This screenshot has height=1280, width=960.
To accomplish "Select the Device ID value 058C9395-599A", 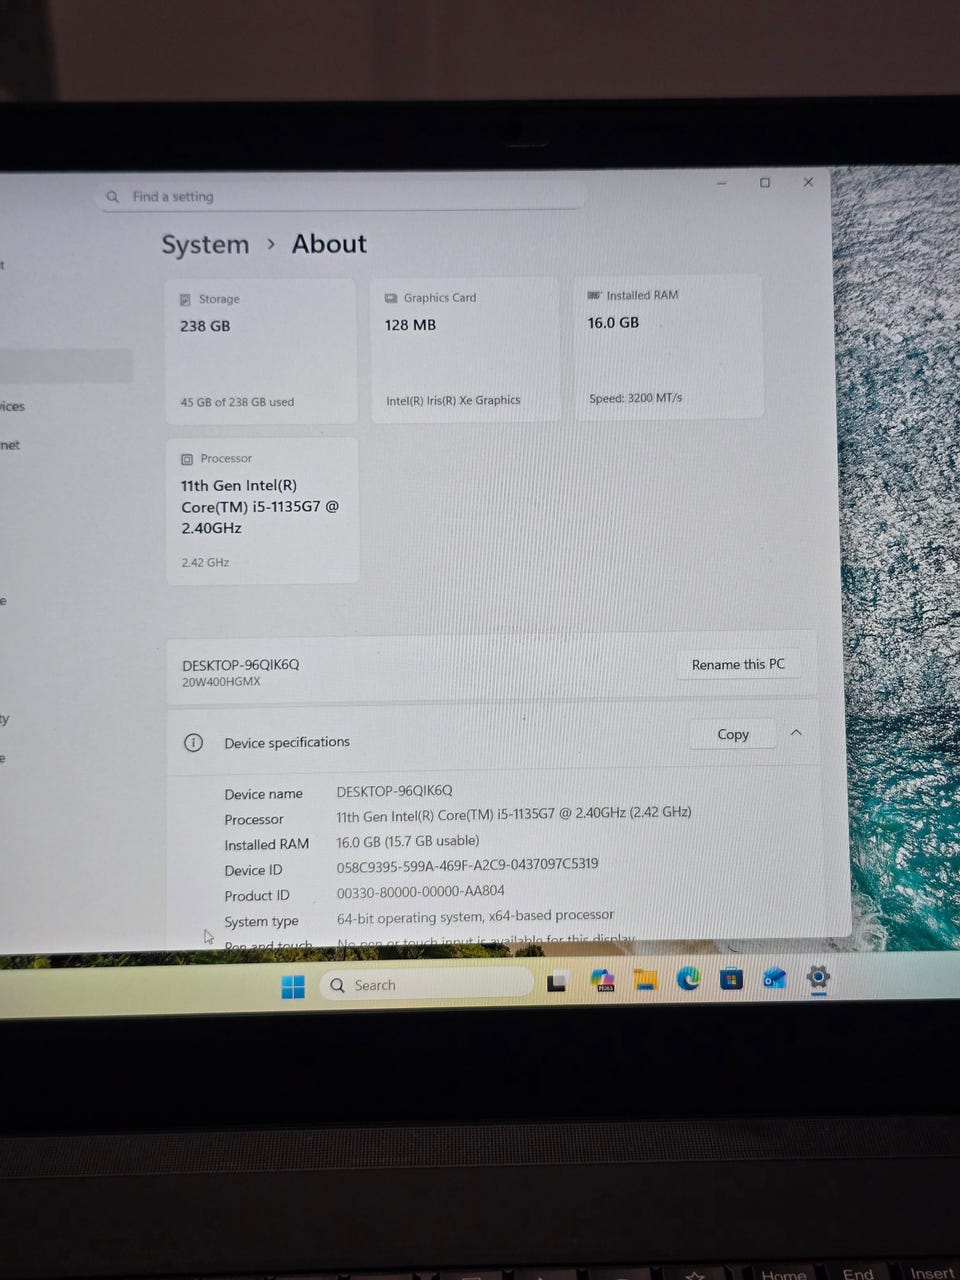I will click(467, 864).
